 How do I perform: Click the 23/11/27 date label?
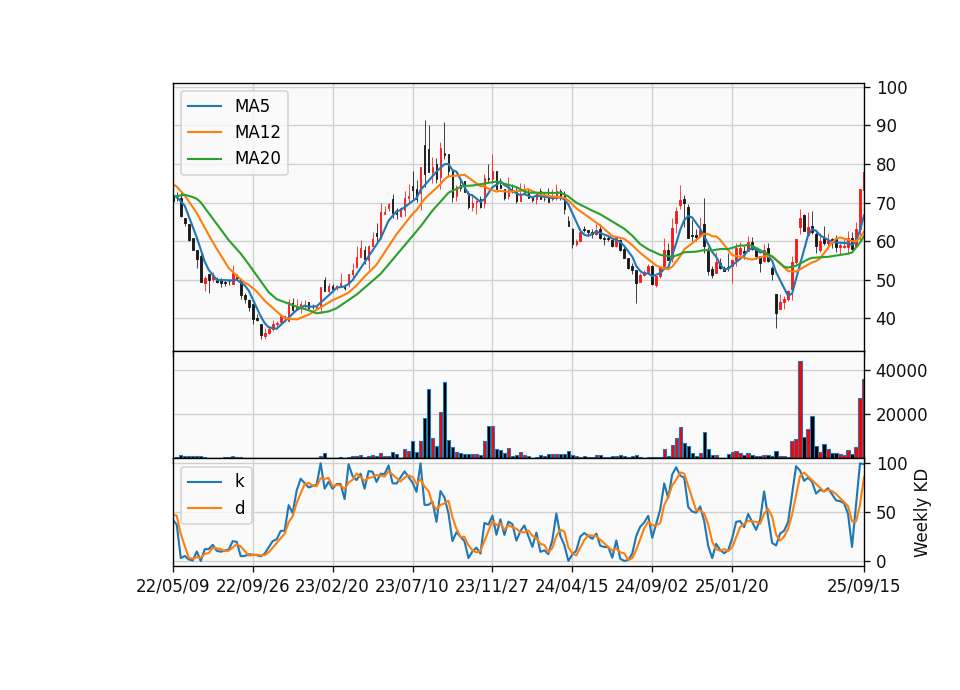point(492,586)
